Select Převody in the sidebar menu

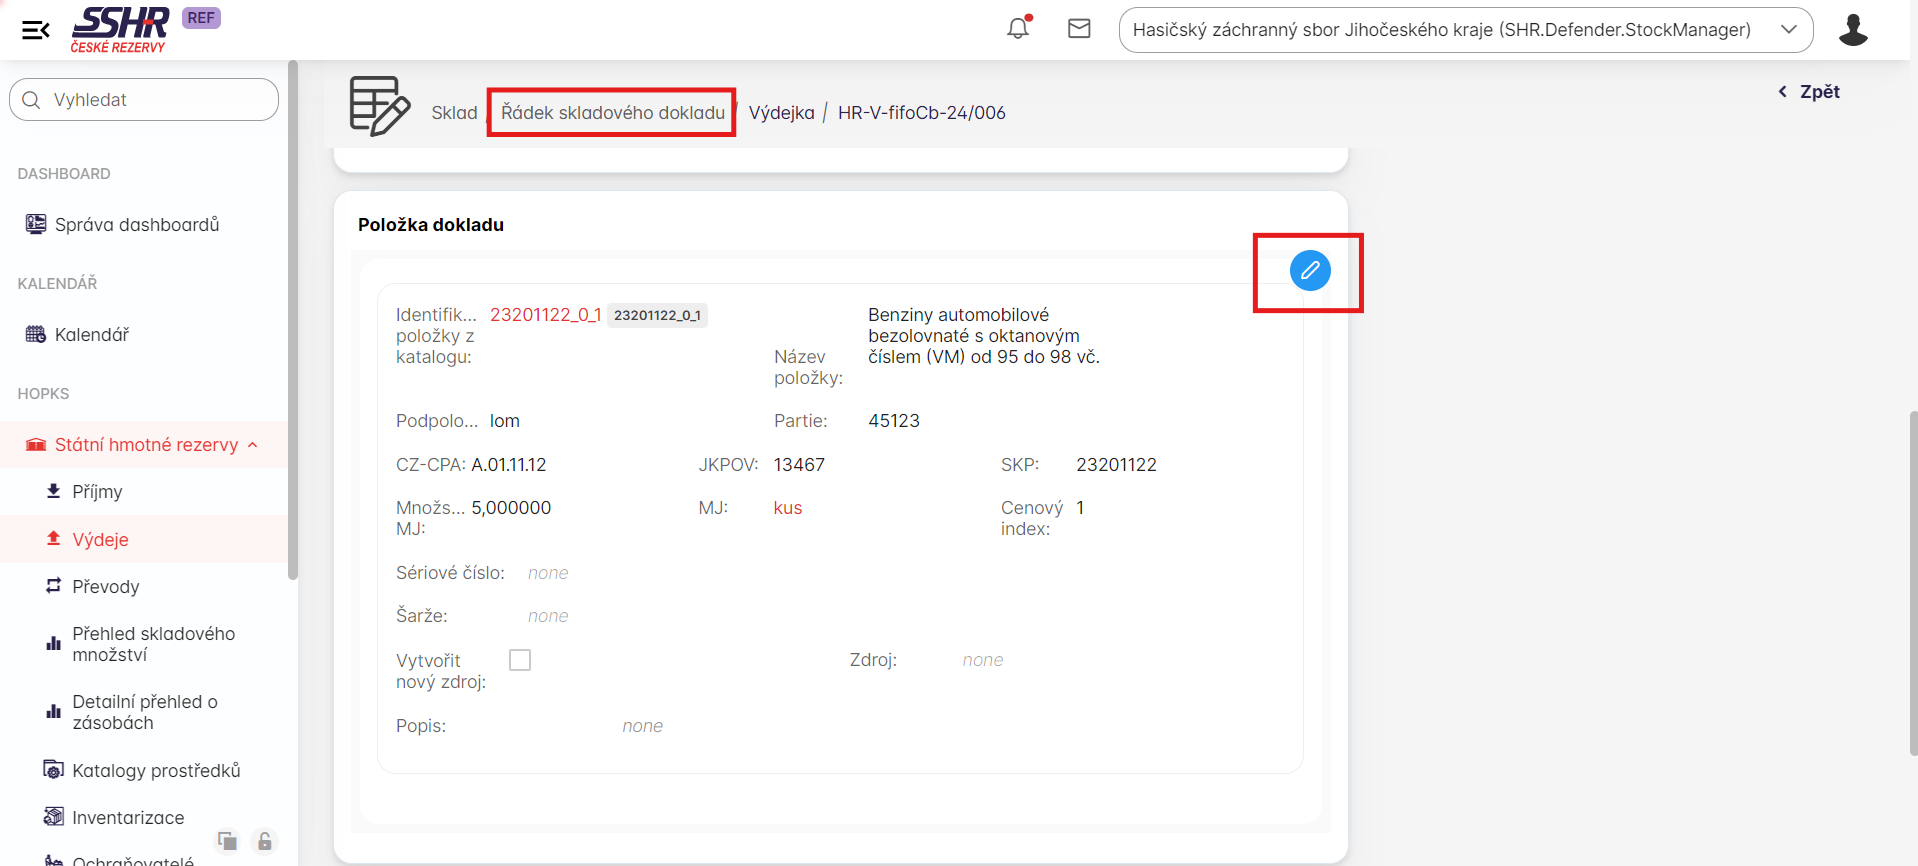point(105,587)
